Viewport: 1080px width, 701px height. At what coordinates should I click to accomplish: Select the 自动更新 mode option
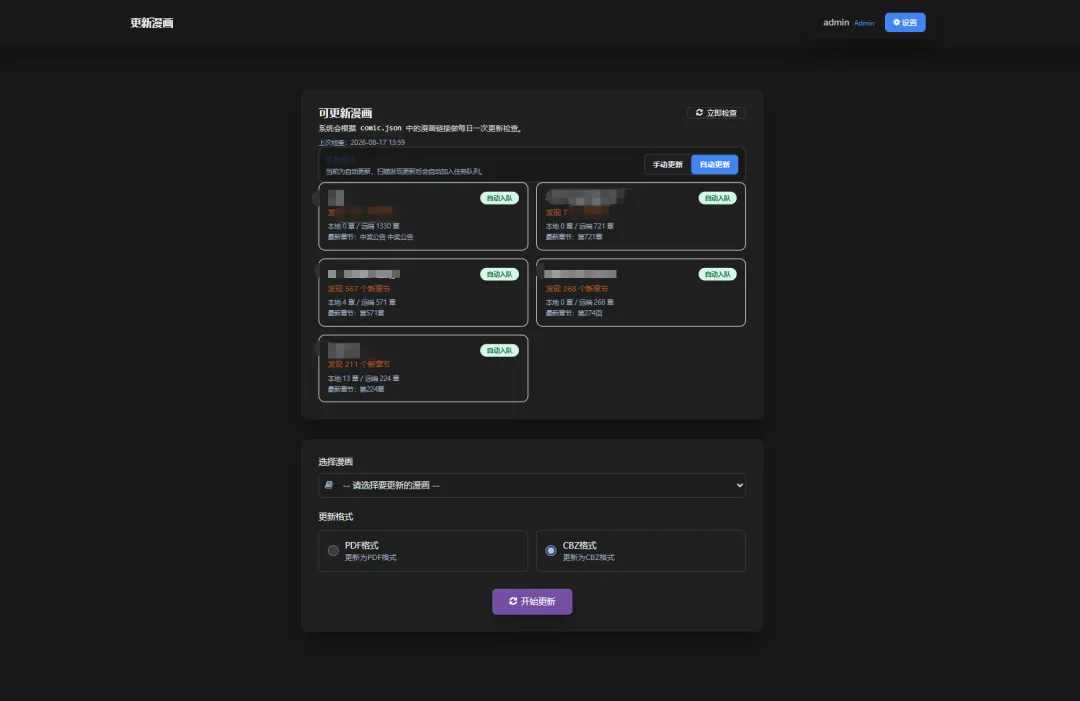coord(714,165)
